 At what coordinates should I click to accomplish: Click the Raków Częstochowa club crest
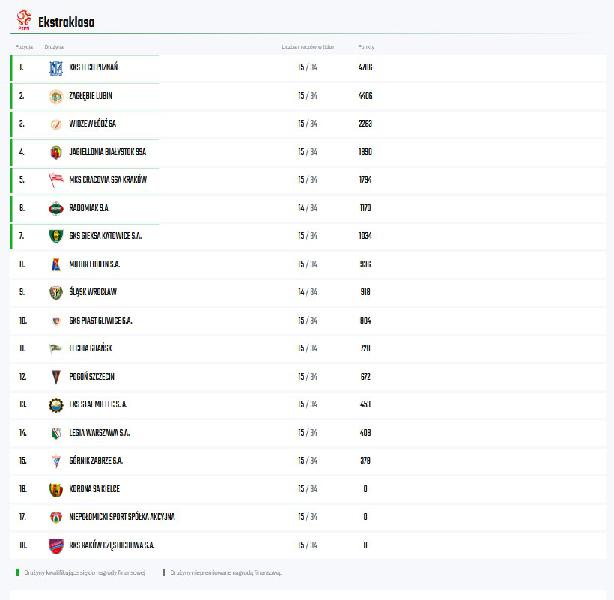coord(56,545)
